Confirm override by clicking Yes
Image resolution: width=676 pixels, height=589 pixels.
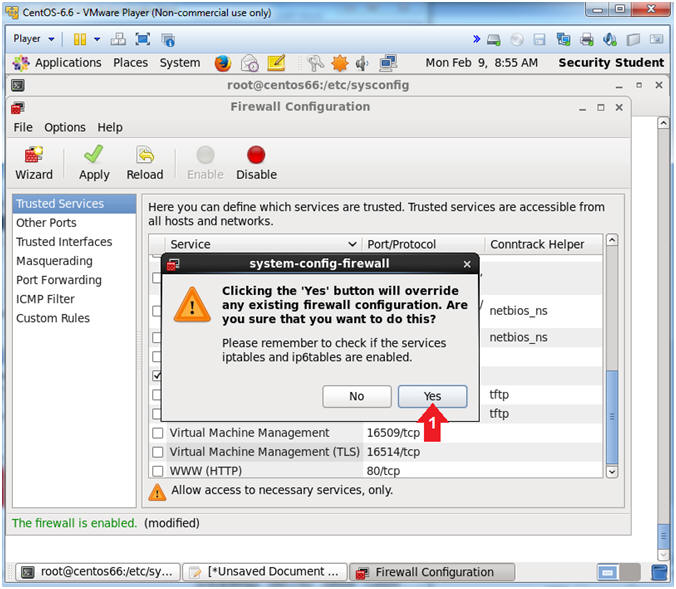click(432, 396)
